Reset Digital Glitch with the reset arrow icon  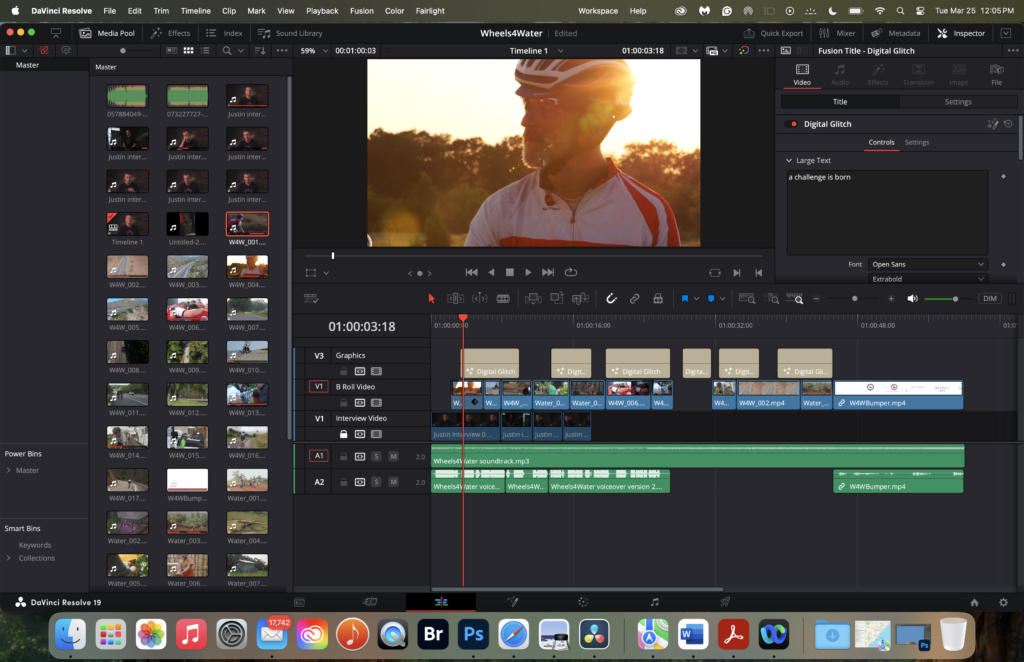click(x=1008, y=124)
